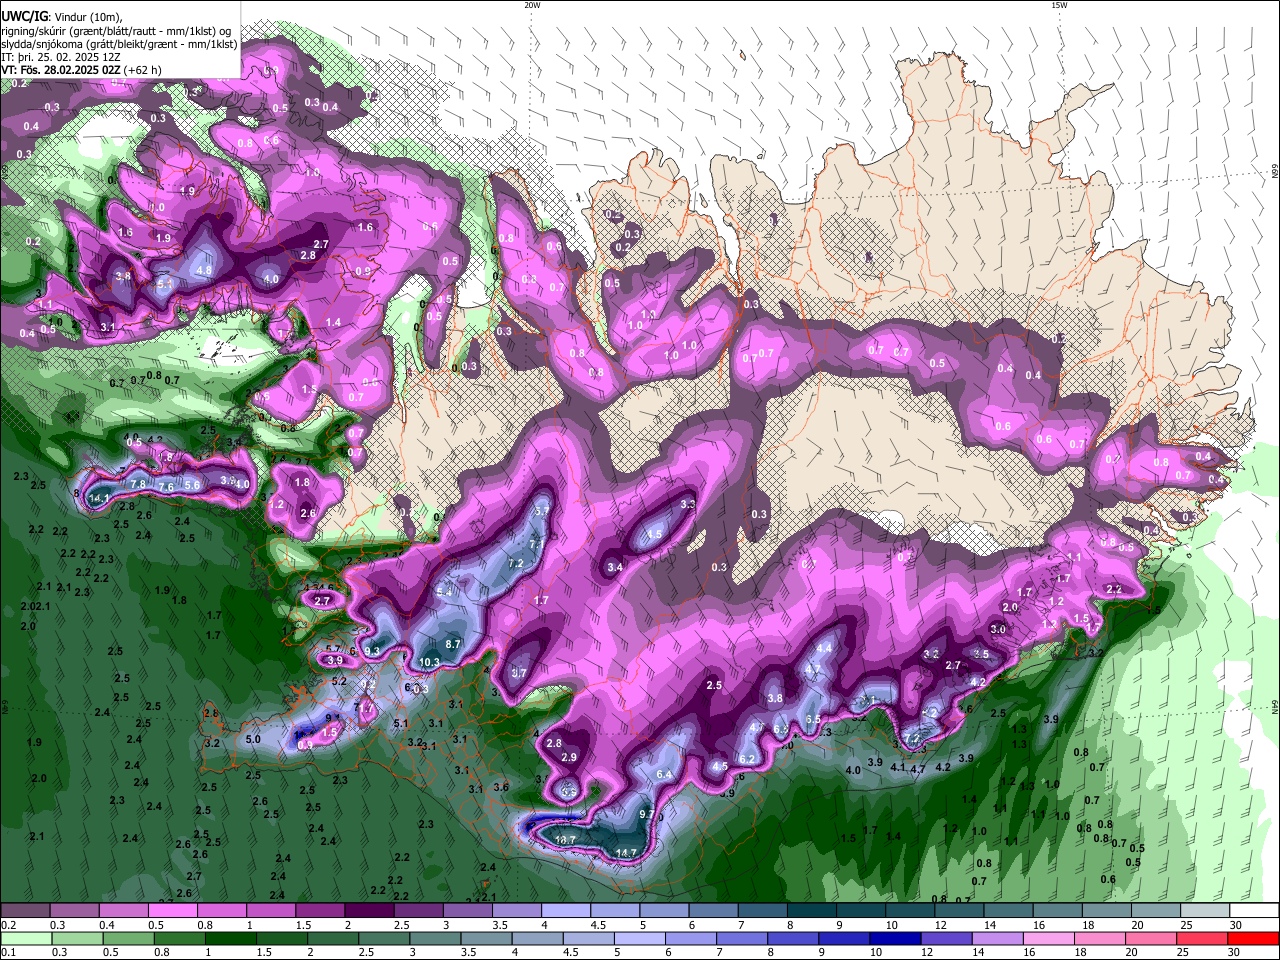1280x960 pixels.
Task: Click the bright red swatch in the lower legend scale
Action: point(1254,939)
